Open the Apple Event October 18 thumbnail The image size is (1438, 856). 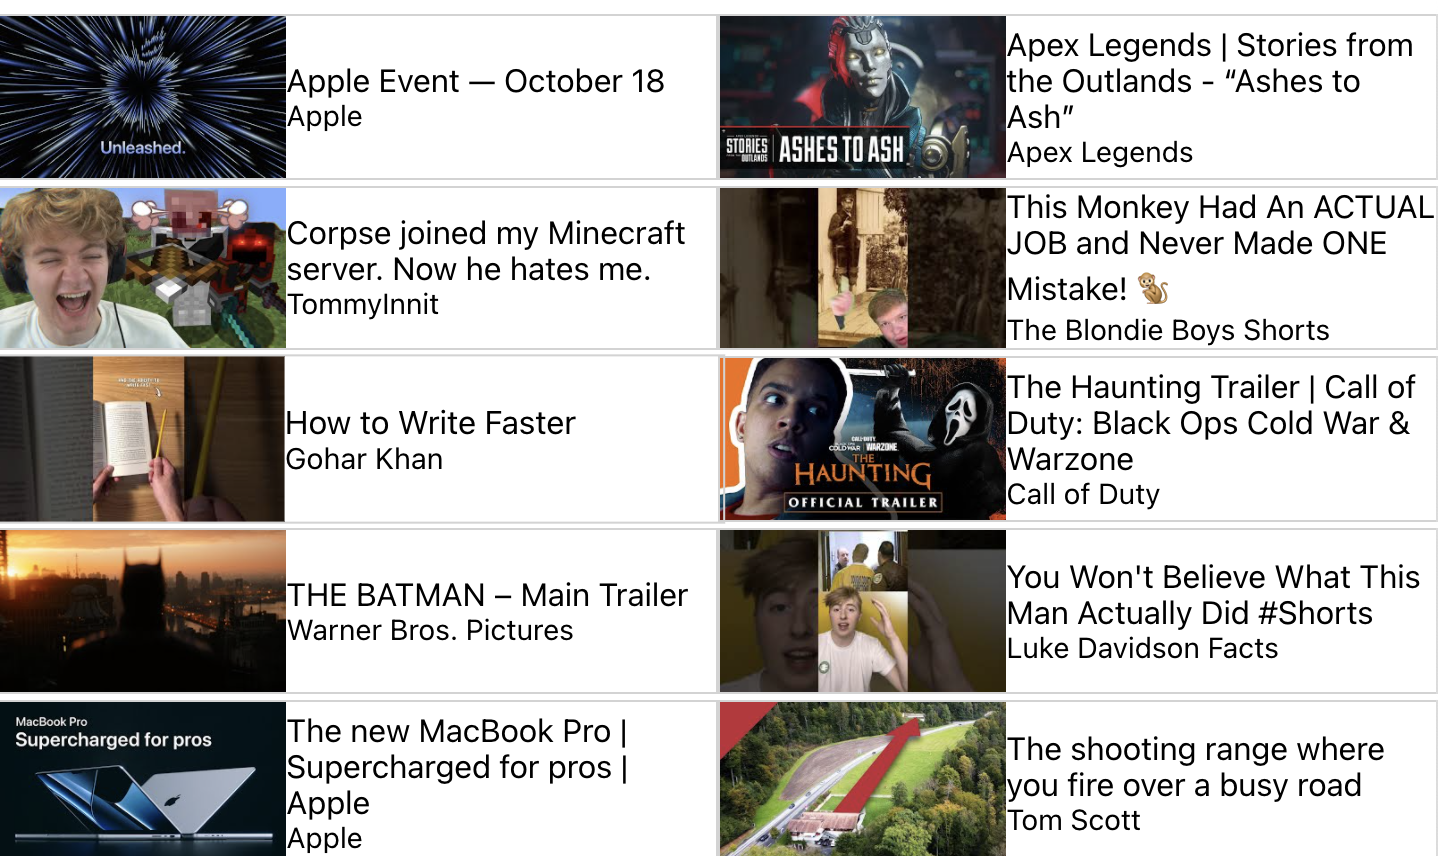coord(143,97)
